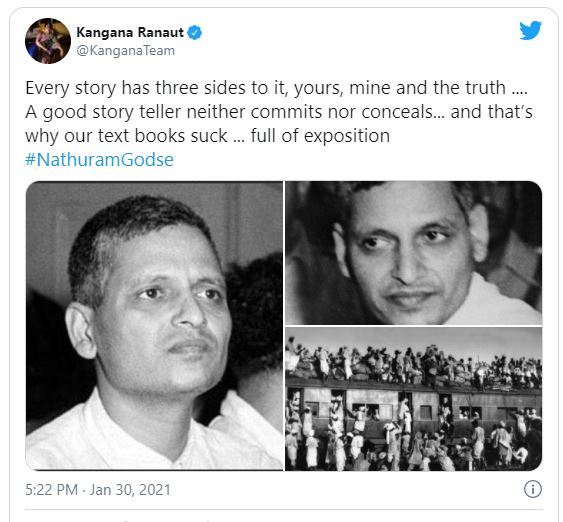Viewport: 563px width, 522px height.
Task: Open the top-right close-up face photo
Action: (x=414, y=253)
